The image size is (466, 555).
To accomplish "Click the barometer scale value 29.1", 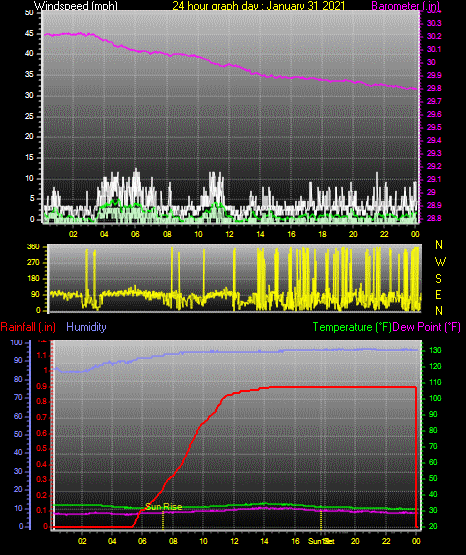I will pyautogui.click(x=434, y=179).
